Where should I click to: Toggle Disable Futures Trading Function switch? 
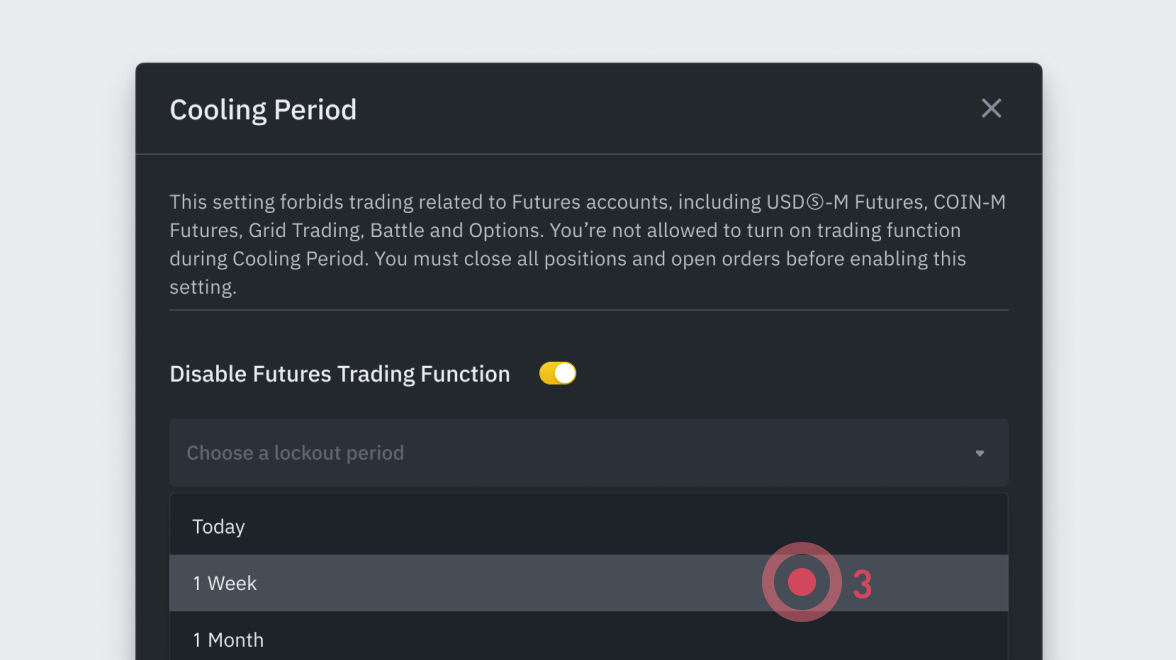point(557,374)
